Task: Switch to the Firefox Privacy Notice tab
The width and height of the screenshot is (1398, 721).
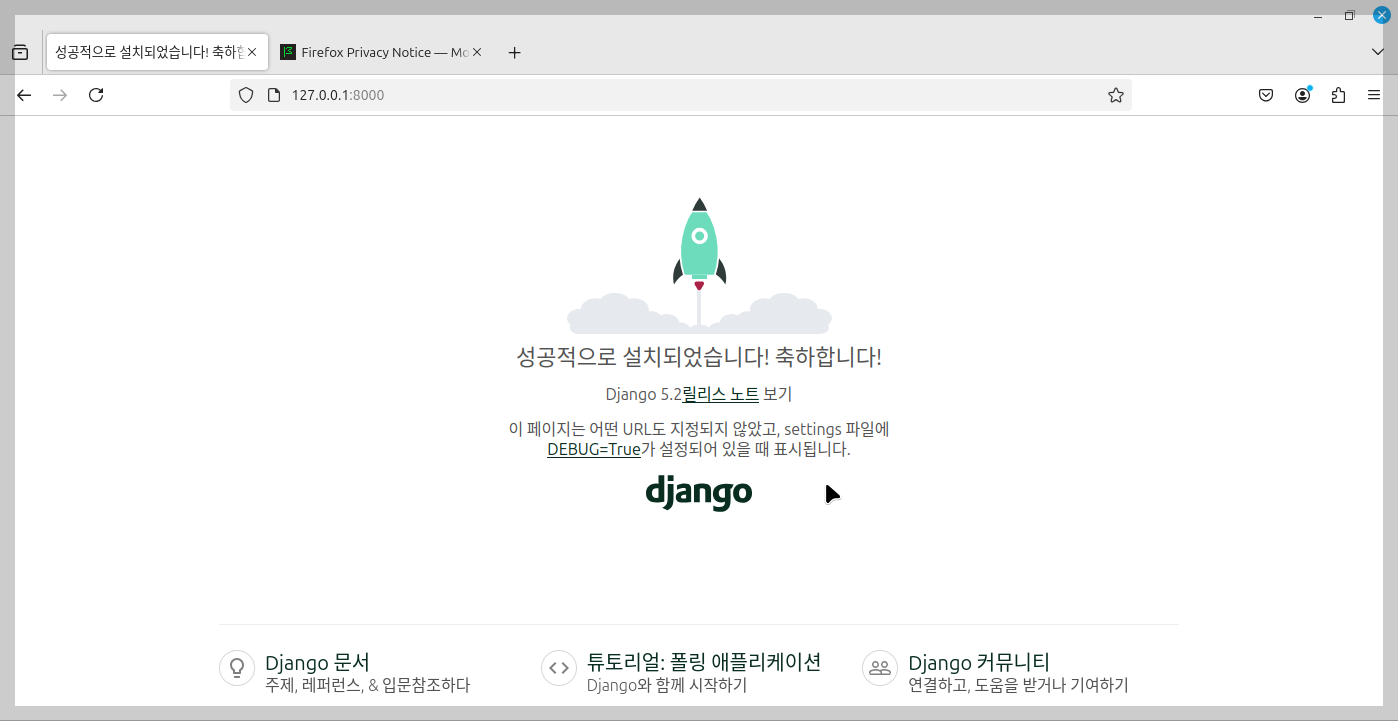Action: (382, 52)
